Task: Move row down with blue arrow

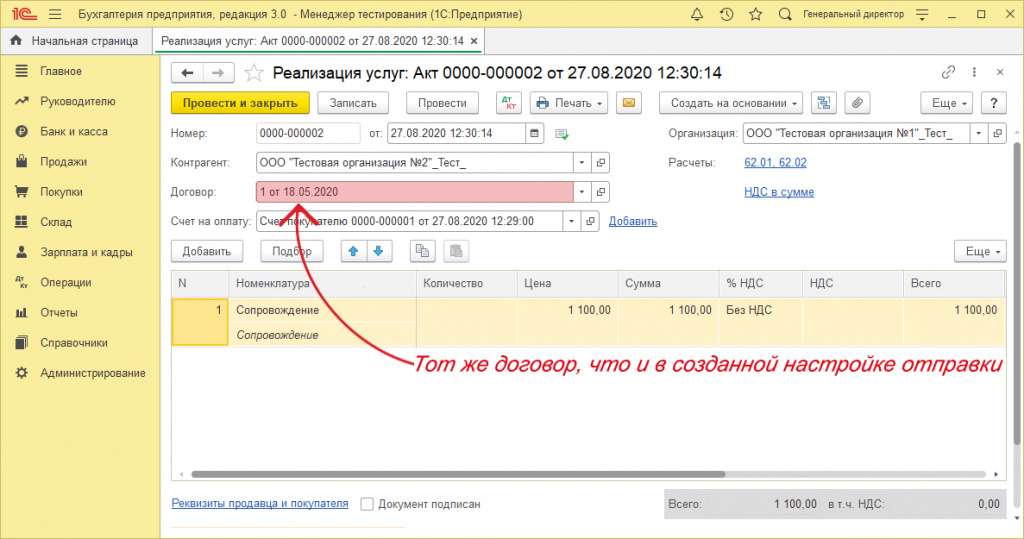Action: pyautogui.click(x=379, y=252)
